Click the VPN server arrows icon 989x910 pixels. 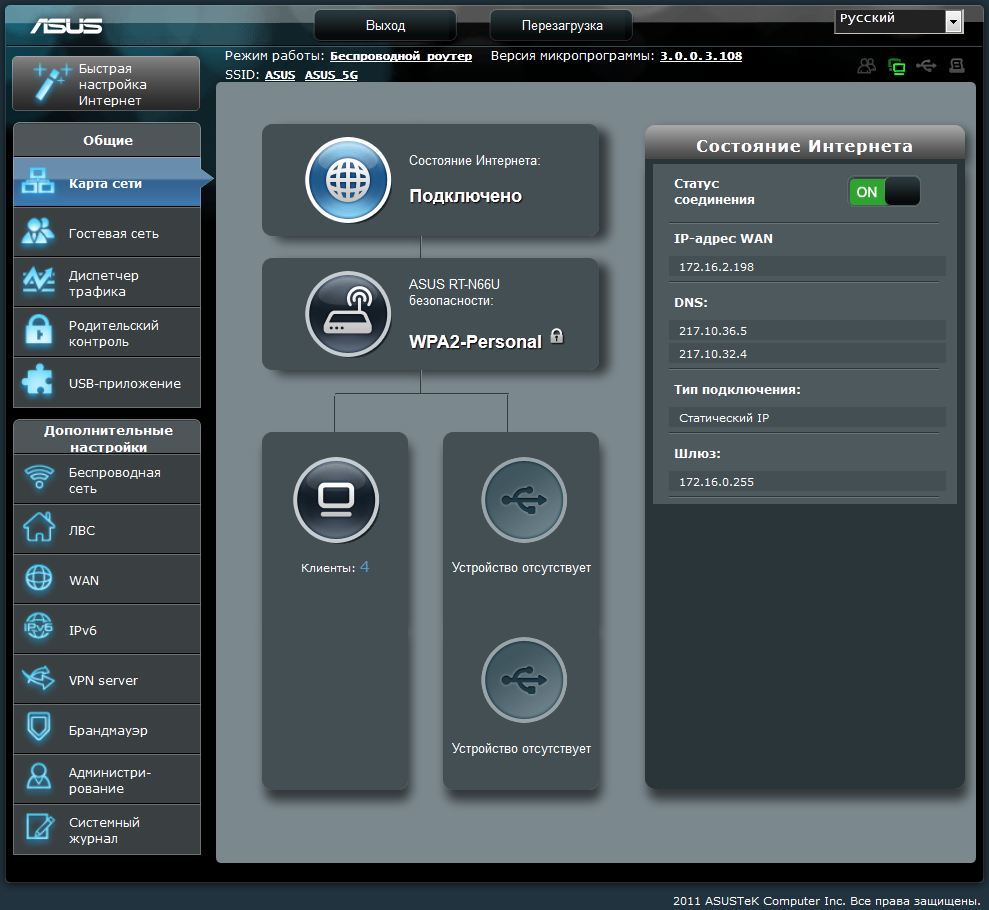coord(38,678)
